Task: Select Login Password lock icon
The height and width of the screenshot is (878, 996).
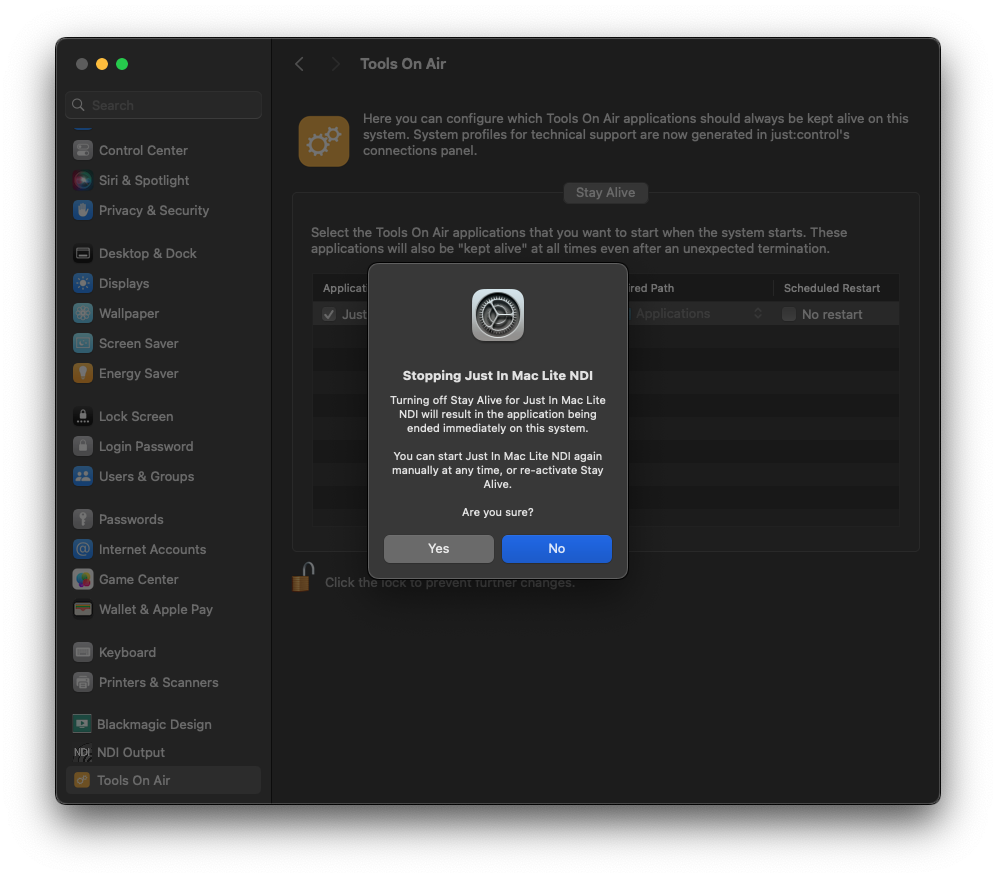Action: click(x=83, y=446)
